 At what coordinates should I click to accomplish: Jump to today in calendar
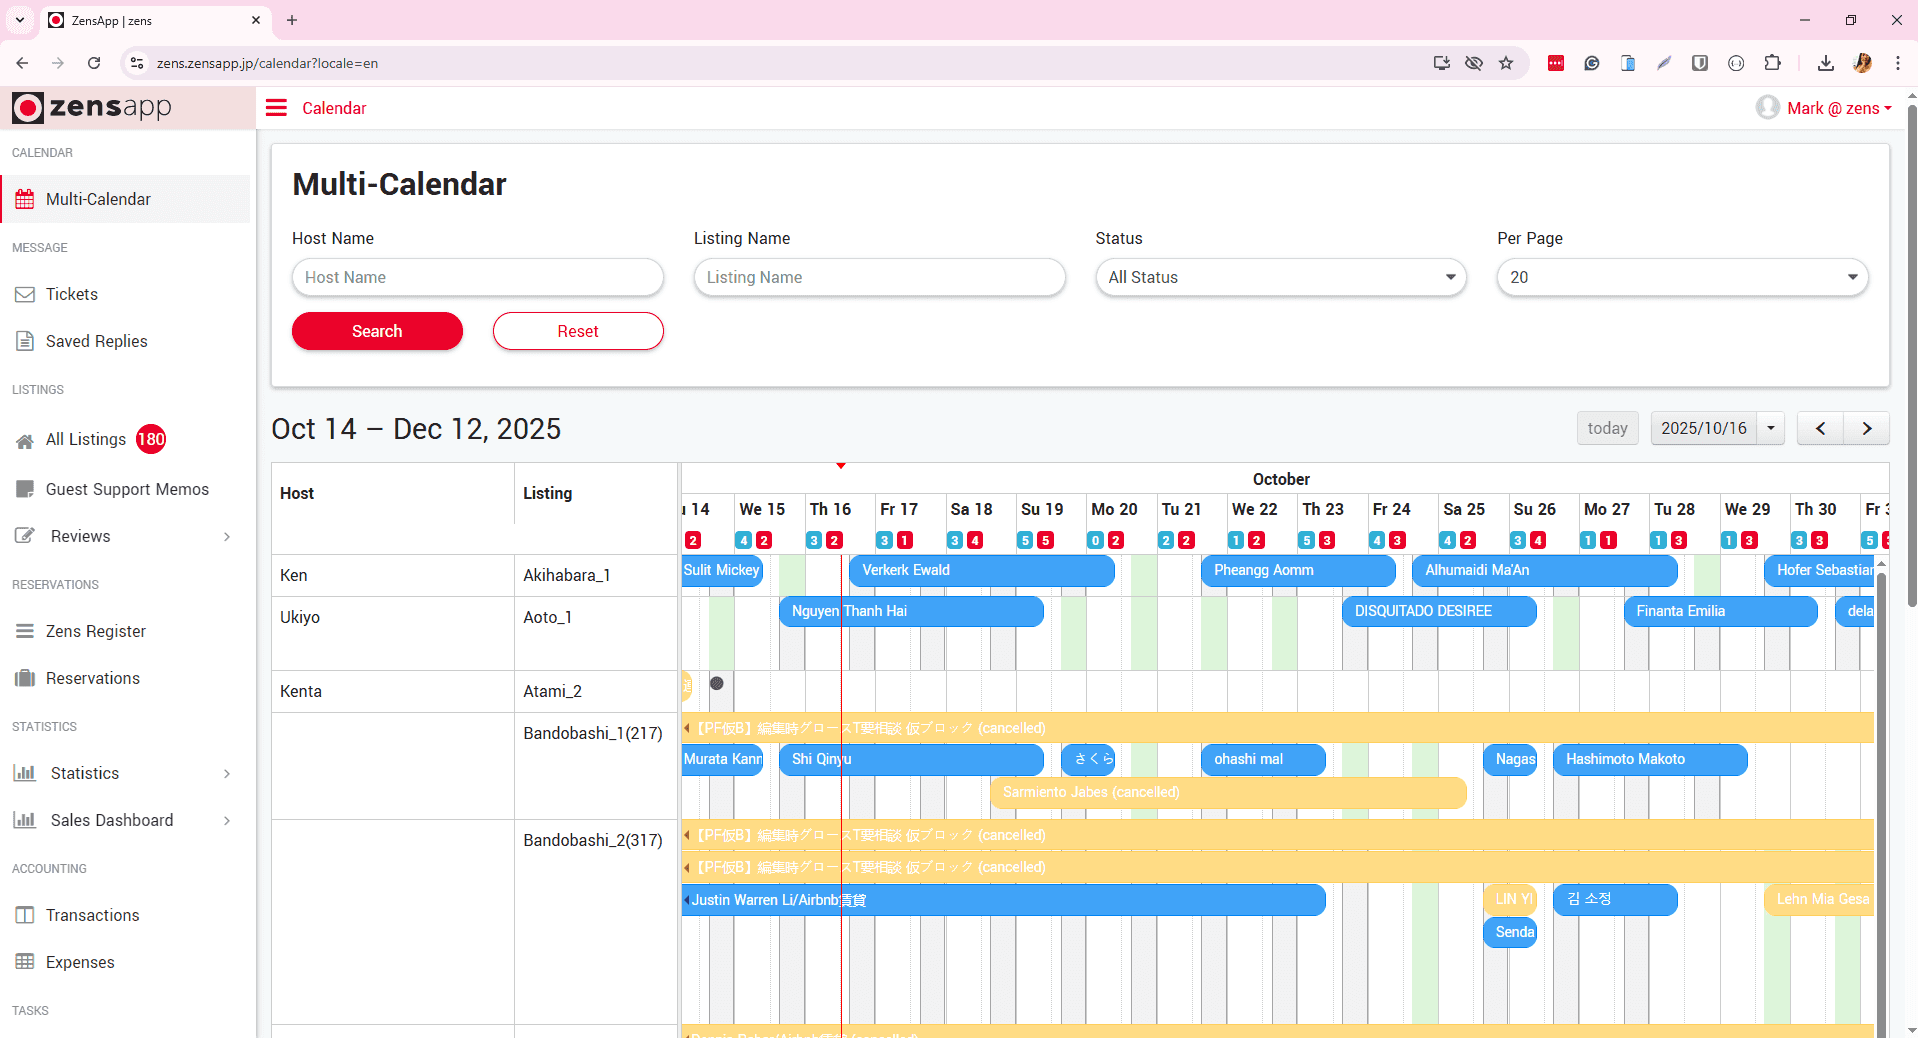1607,428
